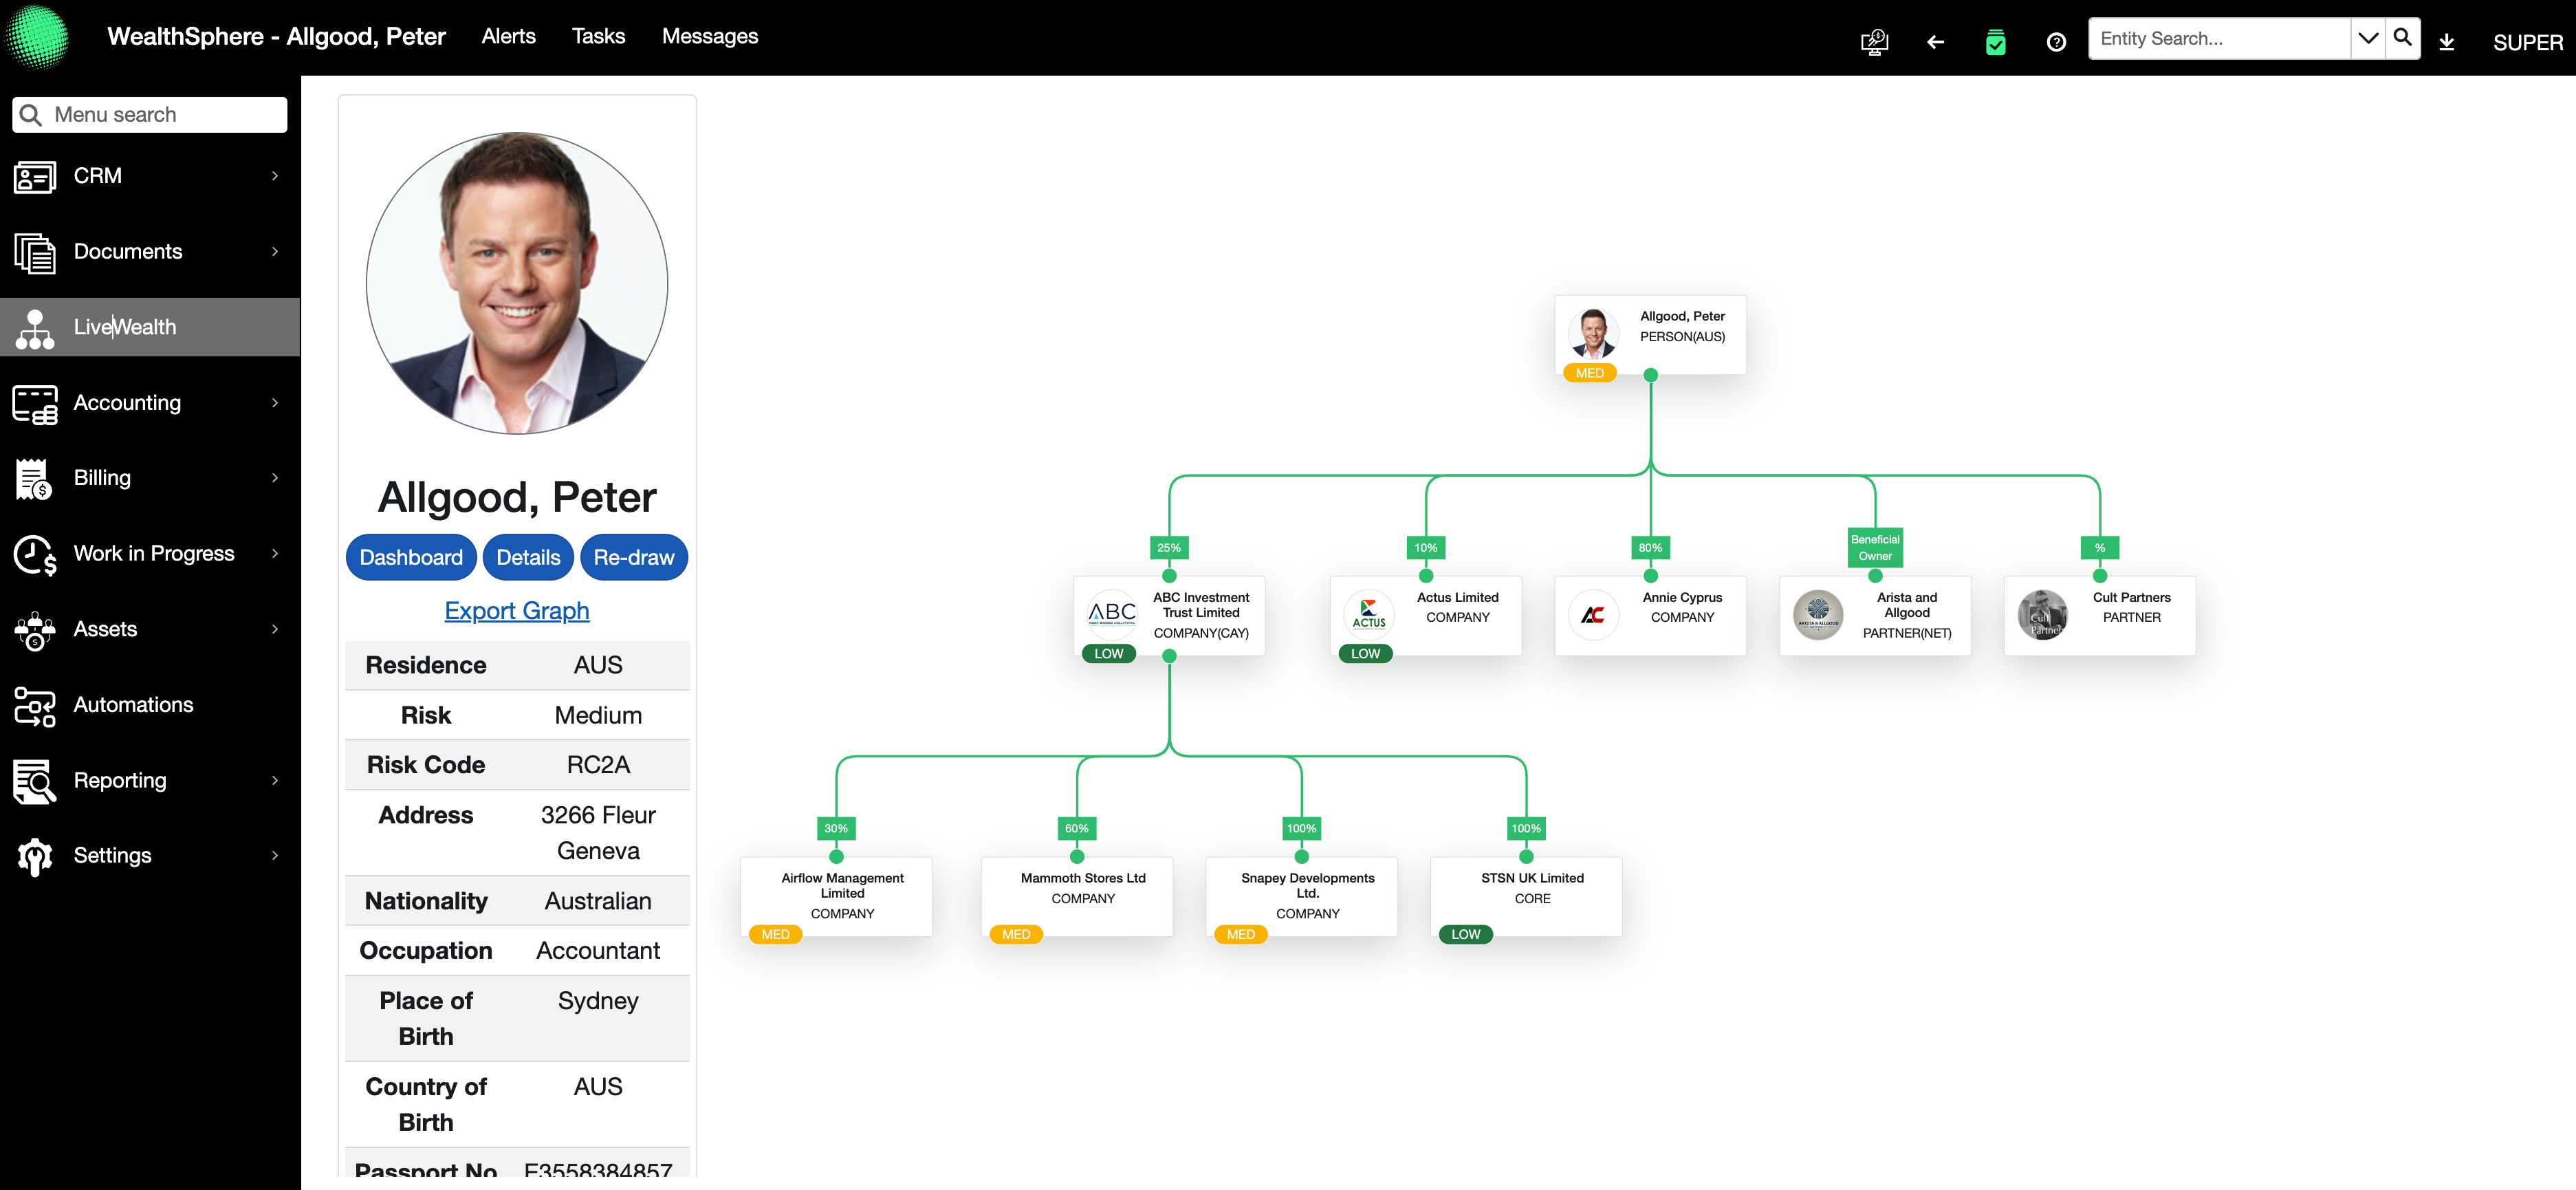Open the Alerts menu
The image size is (2576, 1190).
coord(508,36)
